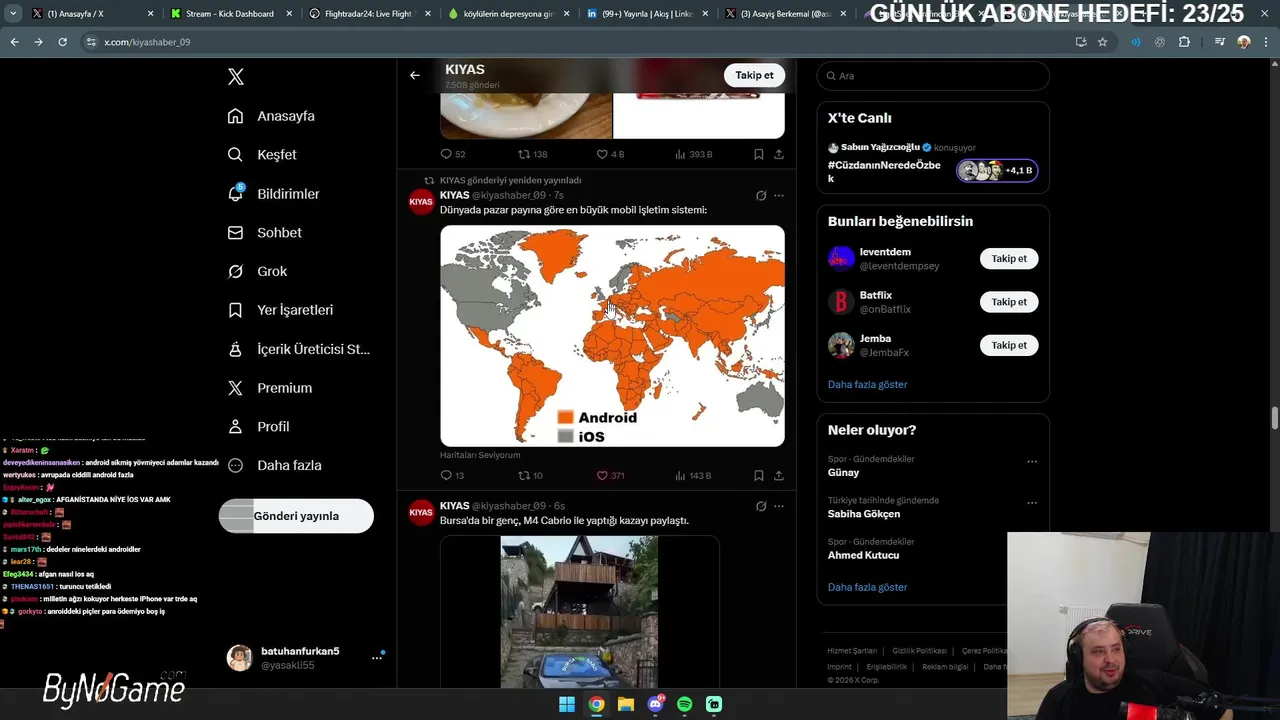The width and height of the screenshot is (1280, 720).
Task: Expand the Daha fazla sidebar menu
Action: pos(274,465)
